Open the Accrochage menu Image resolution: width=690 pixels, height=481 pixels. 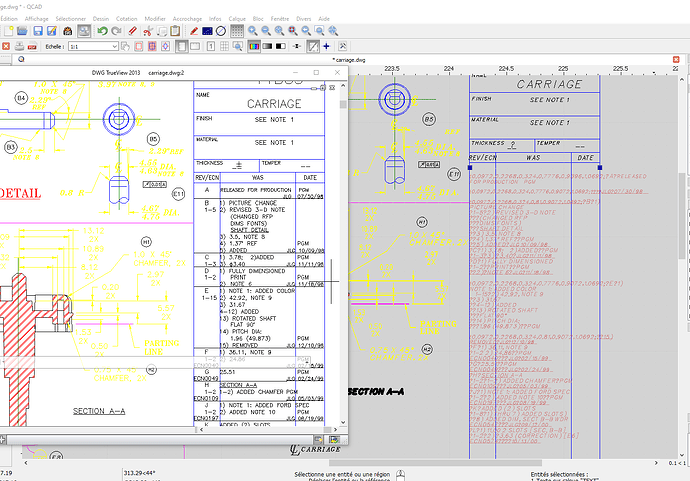(x=187, y=18)
